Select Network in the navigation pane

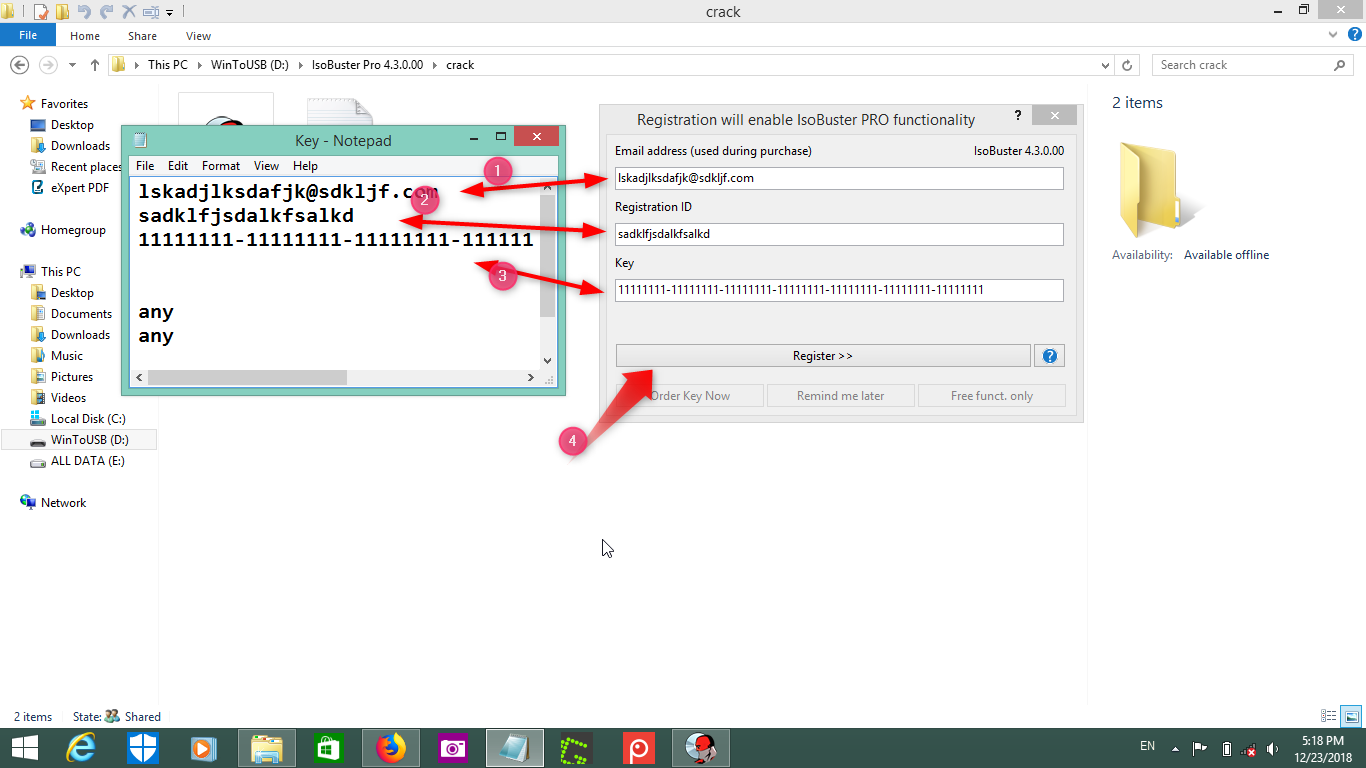click(x=63, y=503)
